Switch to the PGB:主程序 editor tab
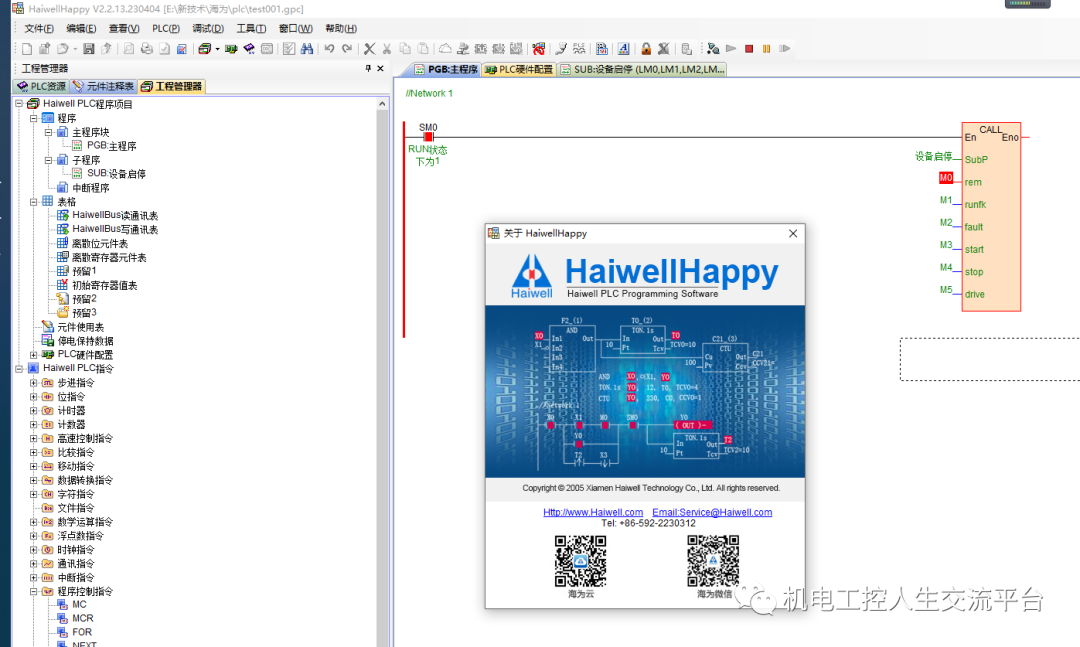1080x647 pixels. coord(446,70)
